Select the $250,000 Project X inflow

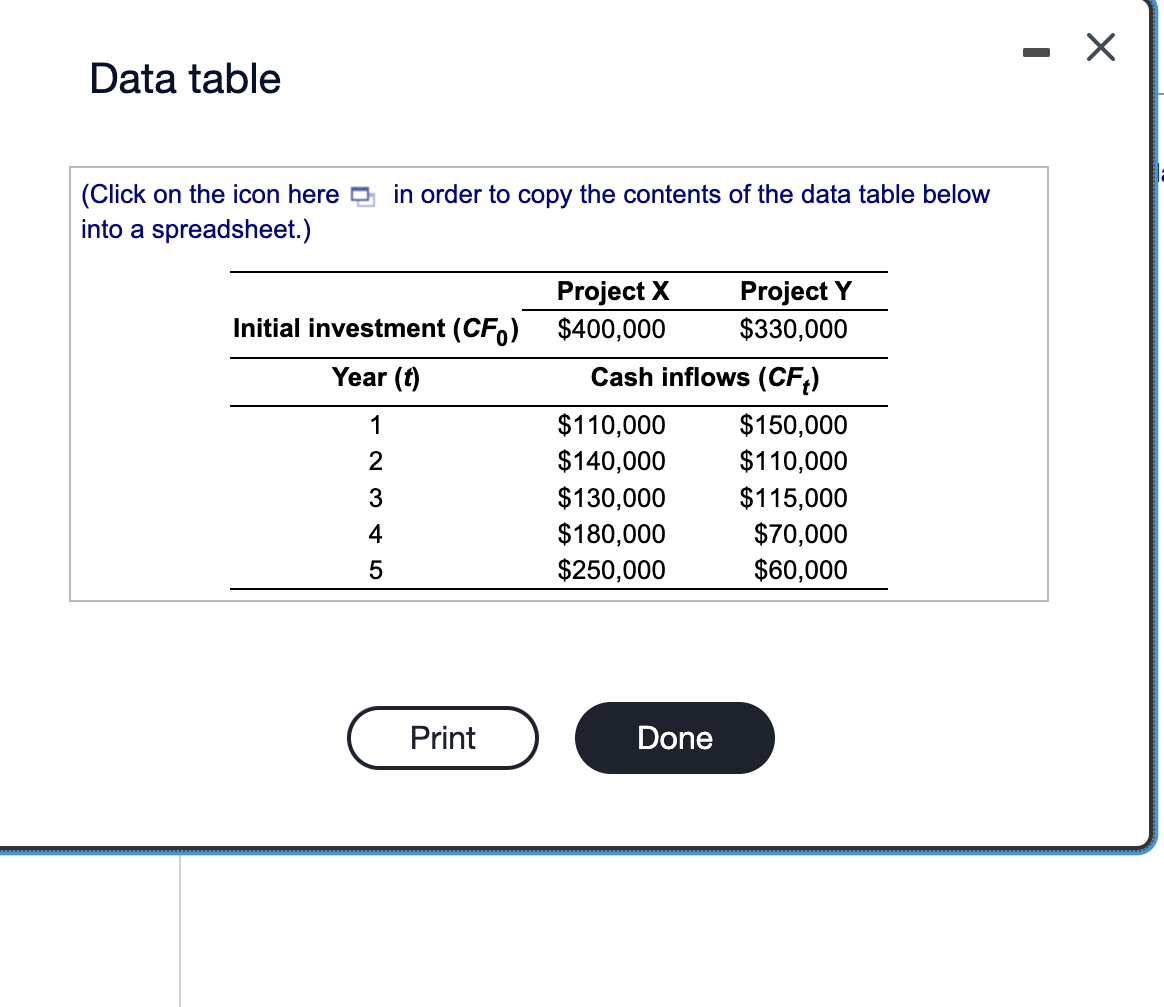pos(611,570)
